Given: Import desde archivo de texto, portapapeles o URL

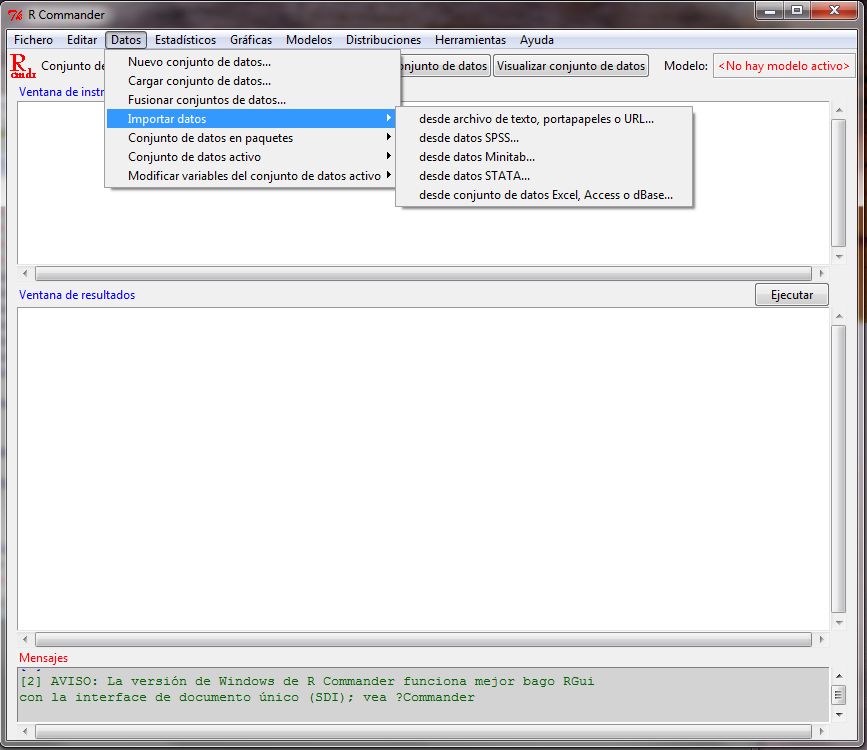Looking at the screenshot, I should (x=544, y=119).
